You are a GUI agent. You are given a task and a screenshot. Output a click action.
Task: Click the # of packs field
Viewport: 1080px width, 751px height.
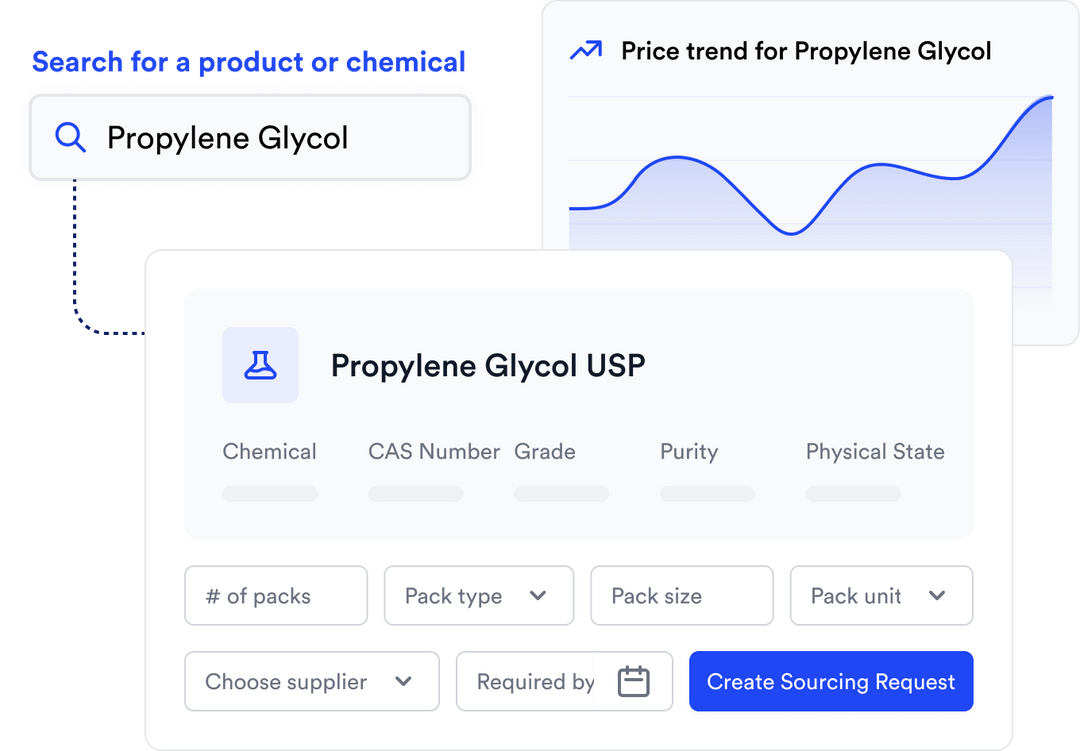click(276, 595)
